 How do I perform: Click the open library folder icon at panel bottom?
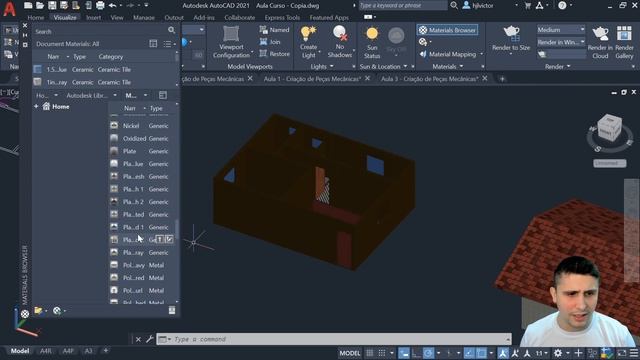coord(38,311)
